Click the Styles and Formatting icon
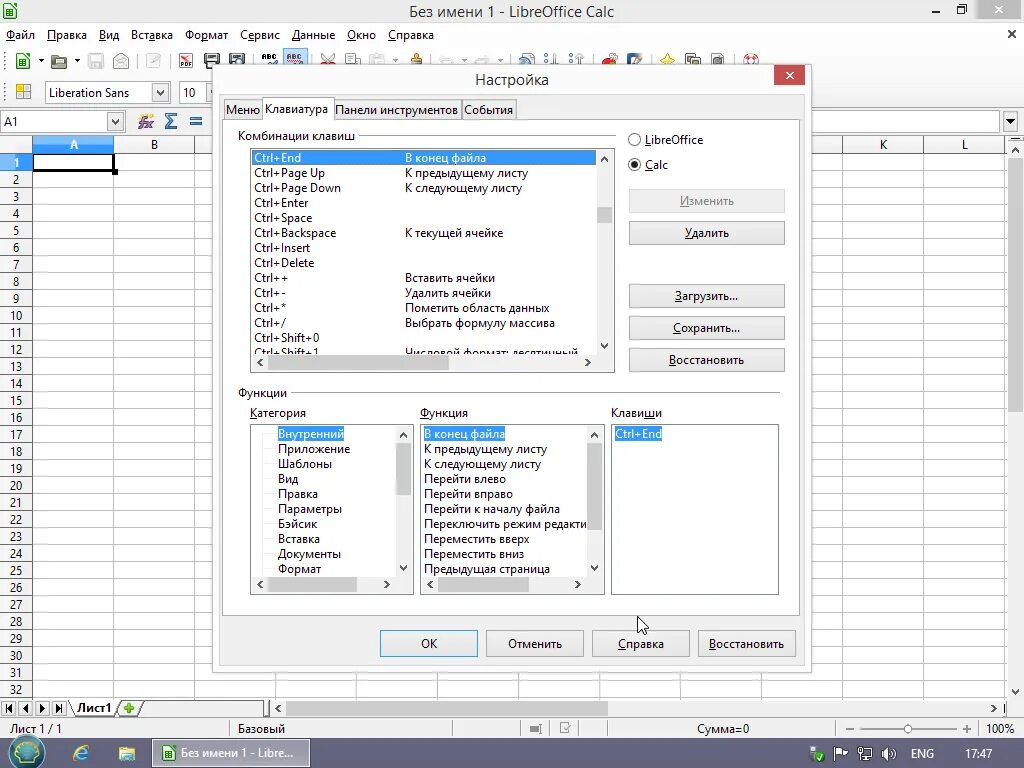The image size is (1024, 768). [x=24, y=92]
